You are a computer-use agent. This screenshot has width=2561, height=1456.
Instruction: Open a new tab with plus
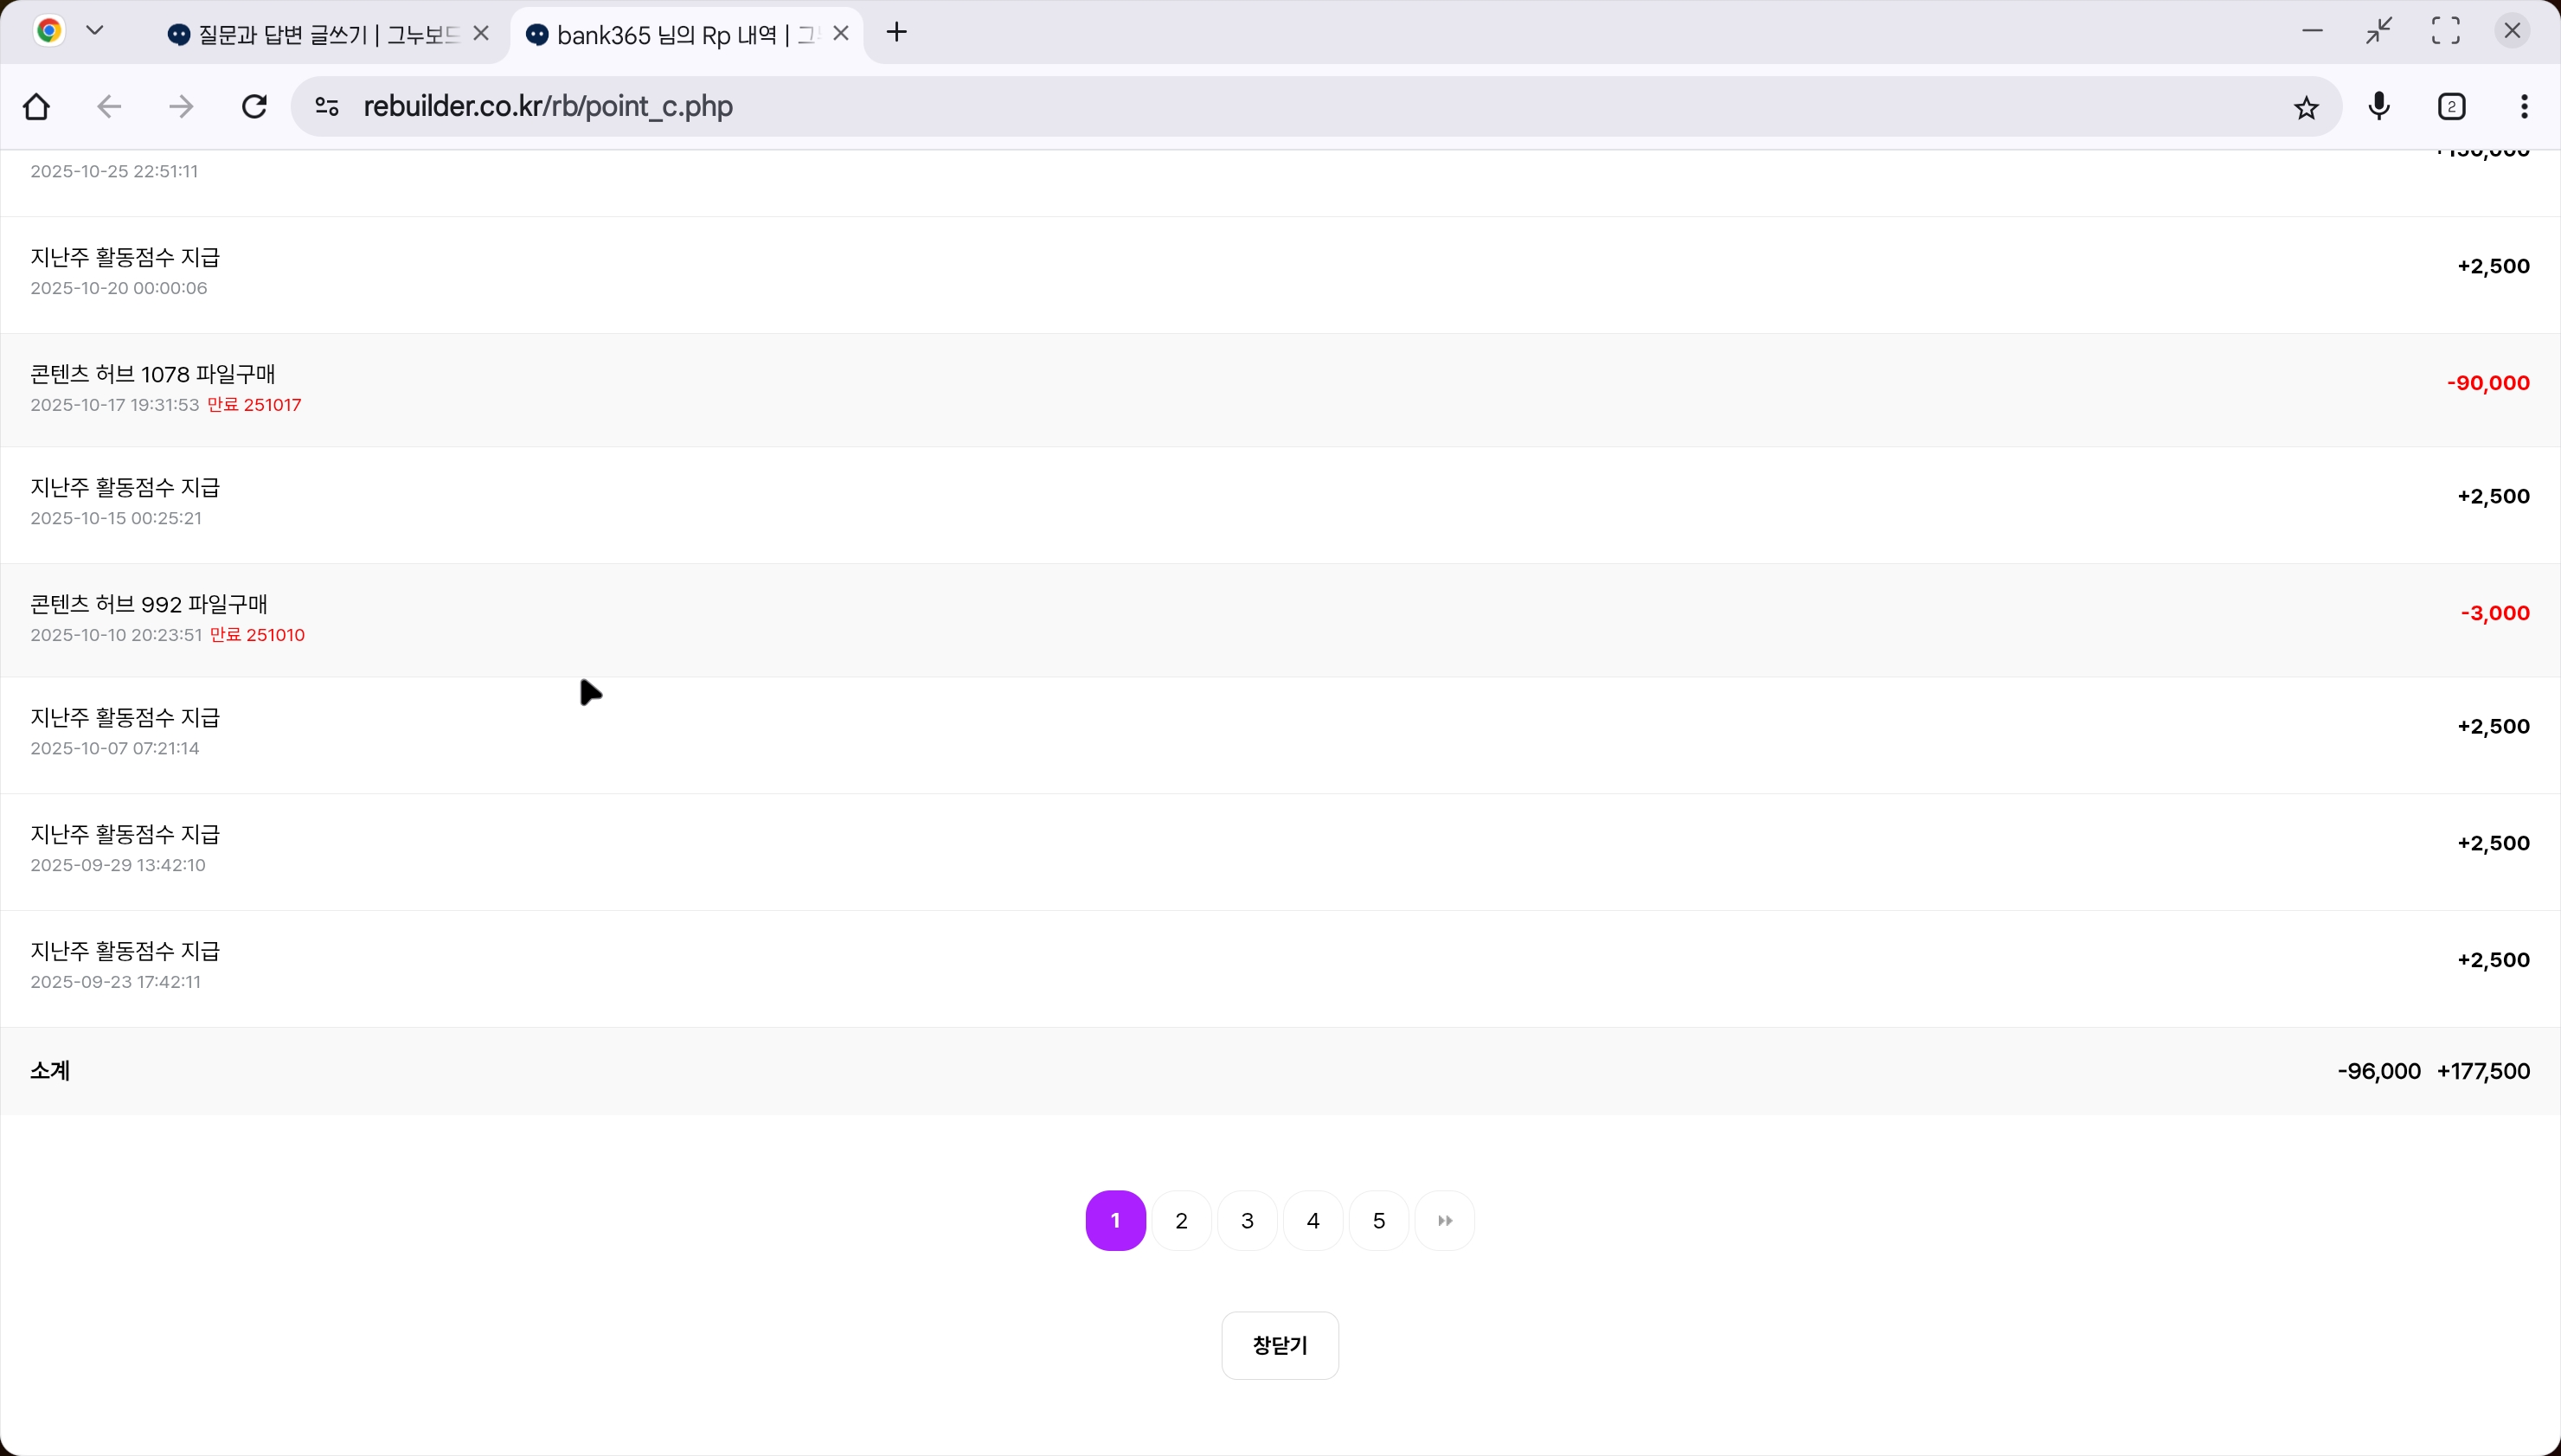[x=897, y=33]
